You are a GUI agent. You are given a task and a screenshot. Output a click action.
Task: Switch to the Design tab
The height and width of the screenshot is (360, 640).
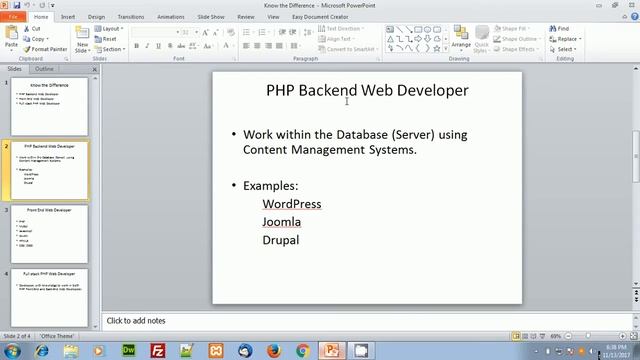coord(96,17)
